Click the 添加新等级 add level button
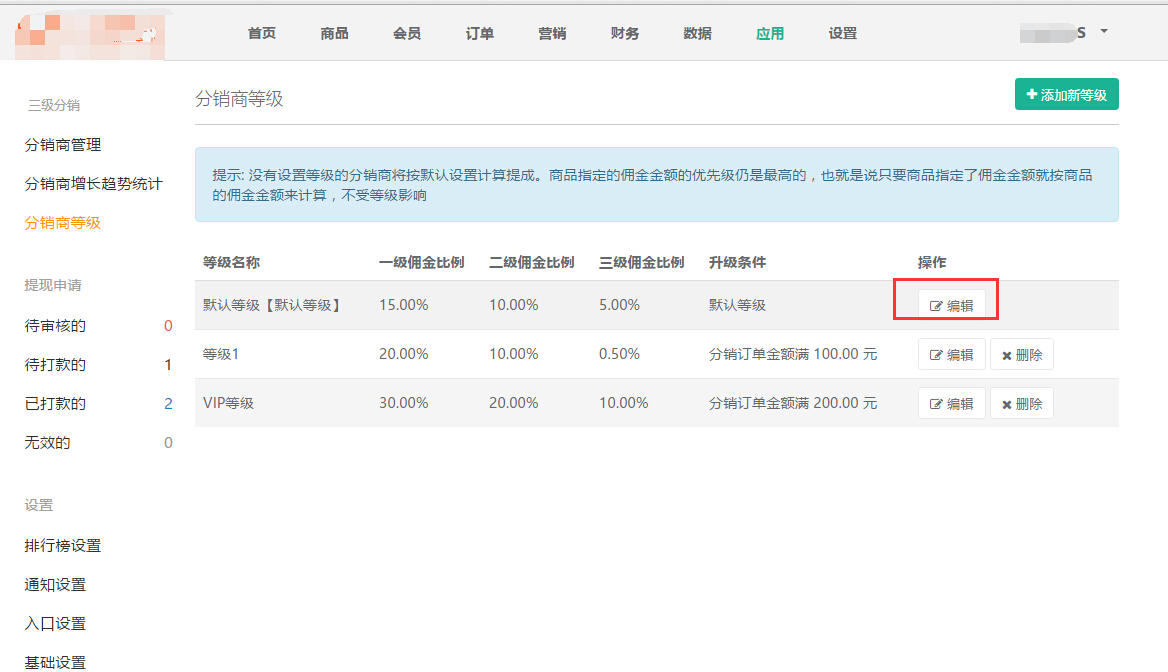 point(1066,95)
